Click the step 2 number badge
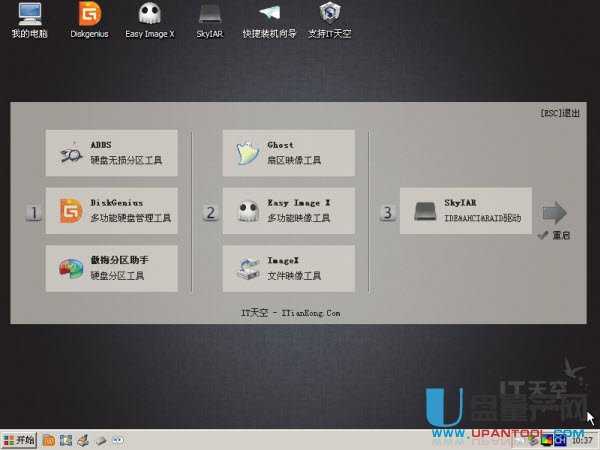 coord(210,212)
